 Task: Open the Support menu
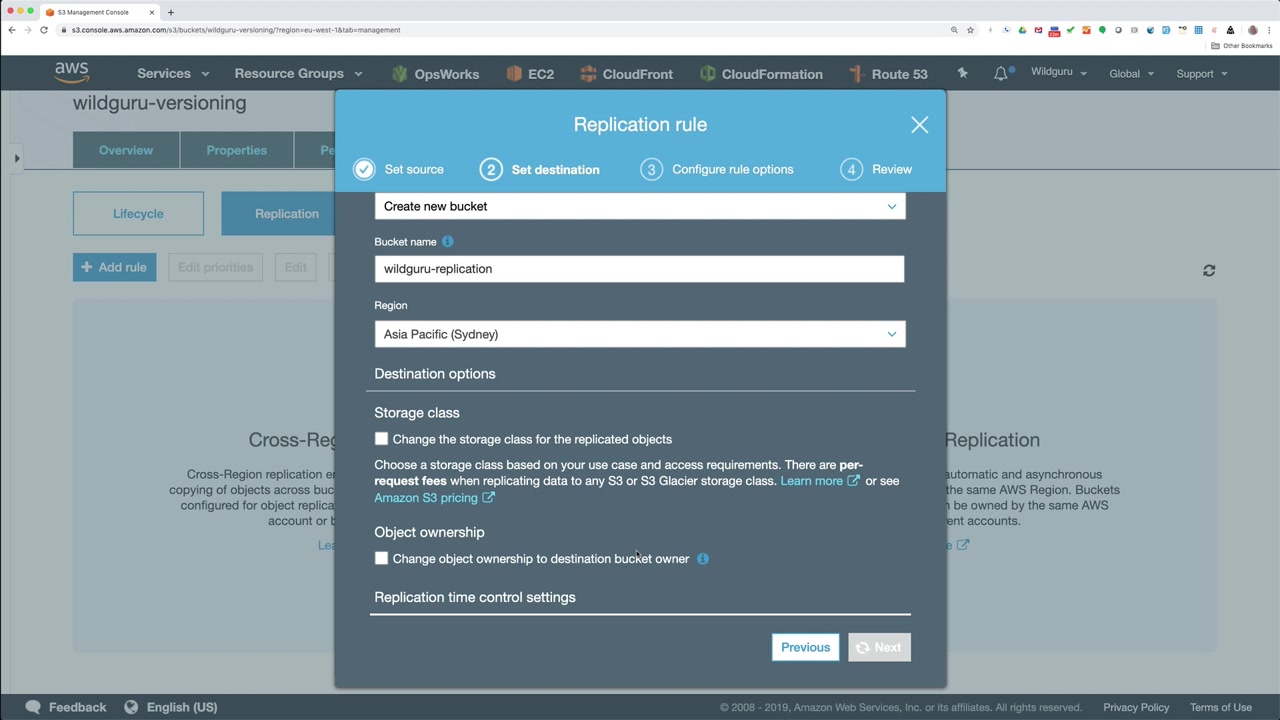coord(1202,73)
